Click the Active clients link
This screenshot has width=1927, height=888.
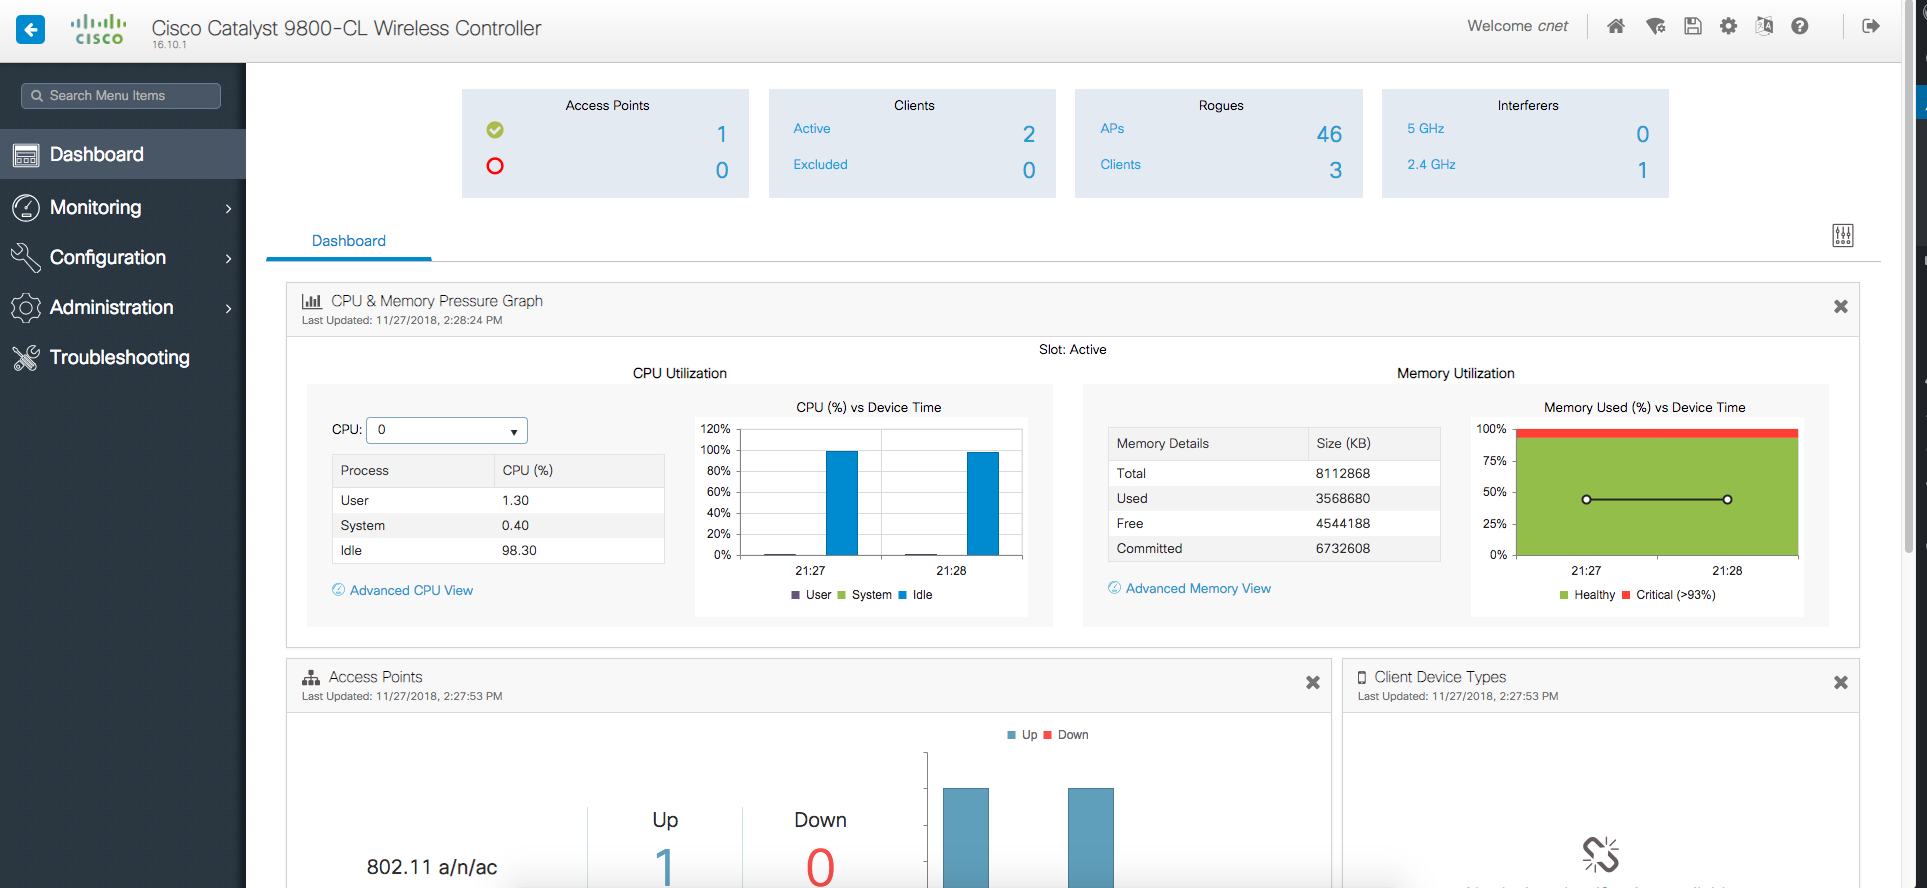812,129
